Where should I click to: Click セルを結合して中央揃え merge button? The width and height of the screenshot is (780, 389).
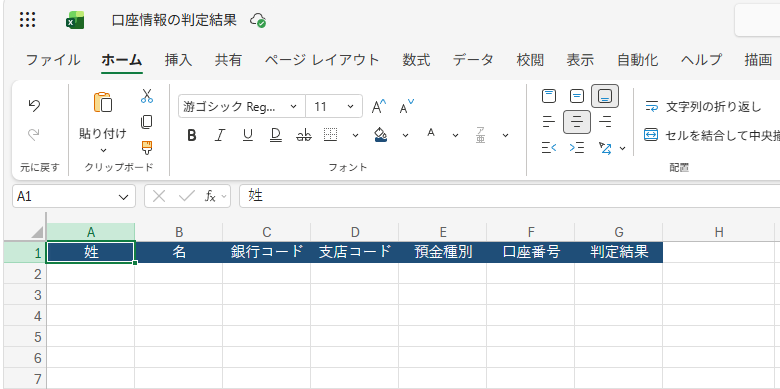point(711,135)
